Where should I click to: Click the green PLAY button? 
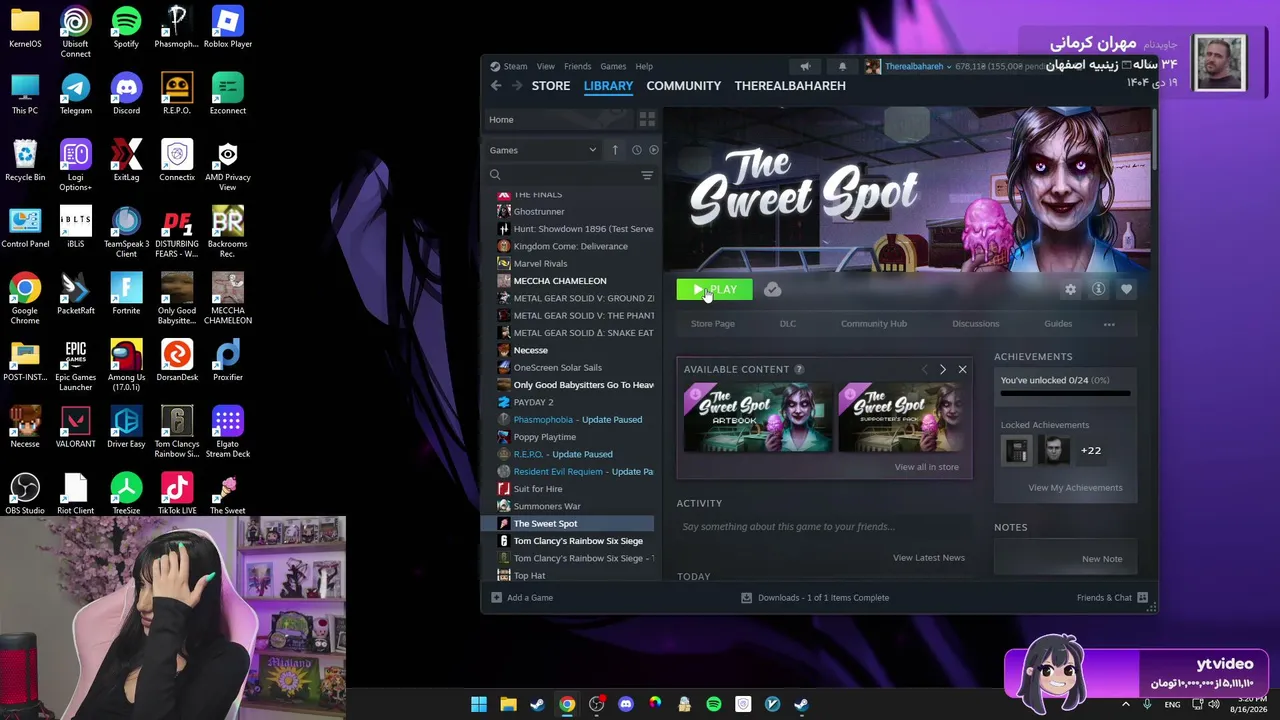714,290
